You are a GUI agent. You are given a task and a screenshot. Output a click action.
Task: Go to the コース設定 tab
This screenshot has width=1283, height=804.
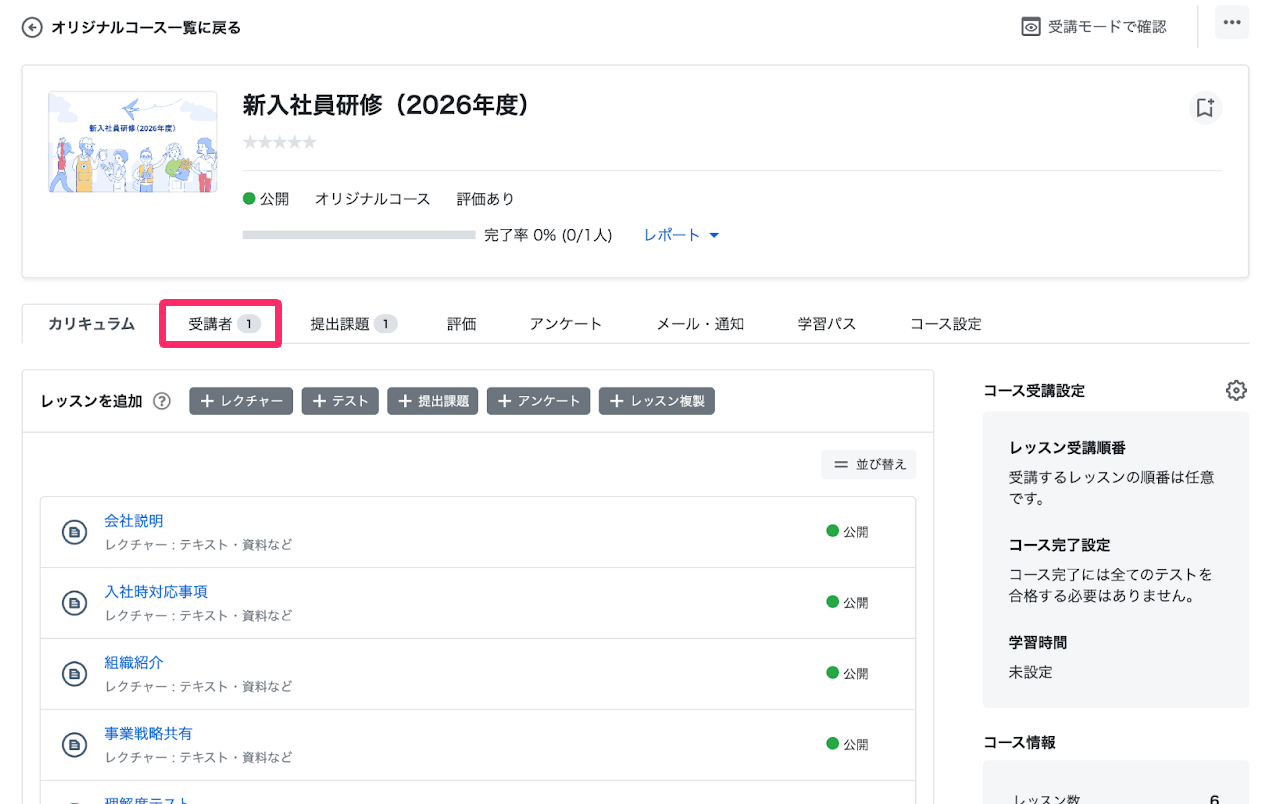(x=946, y=324)
